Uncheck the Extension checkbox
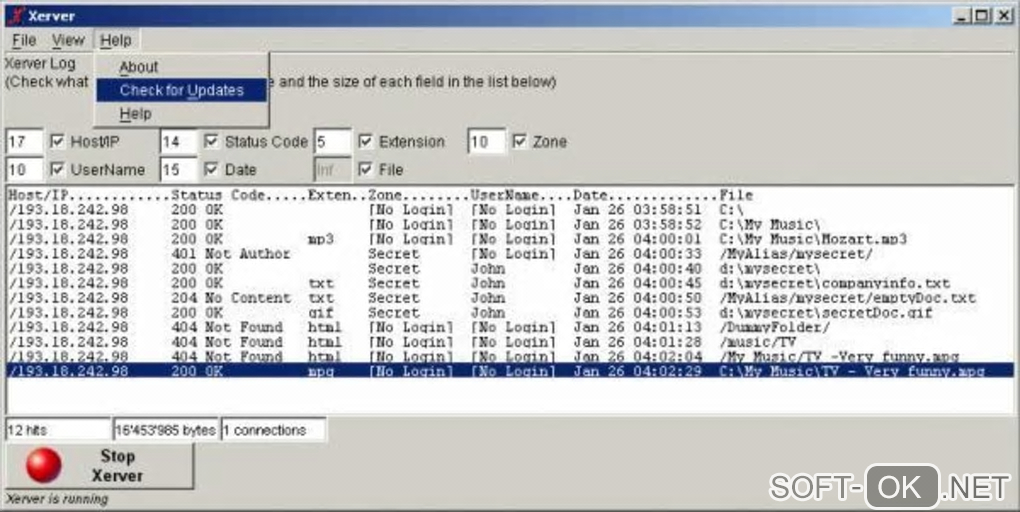 pyautogui.click(x=366, y=141)
